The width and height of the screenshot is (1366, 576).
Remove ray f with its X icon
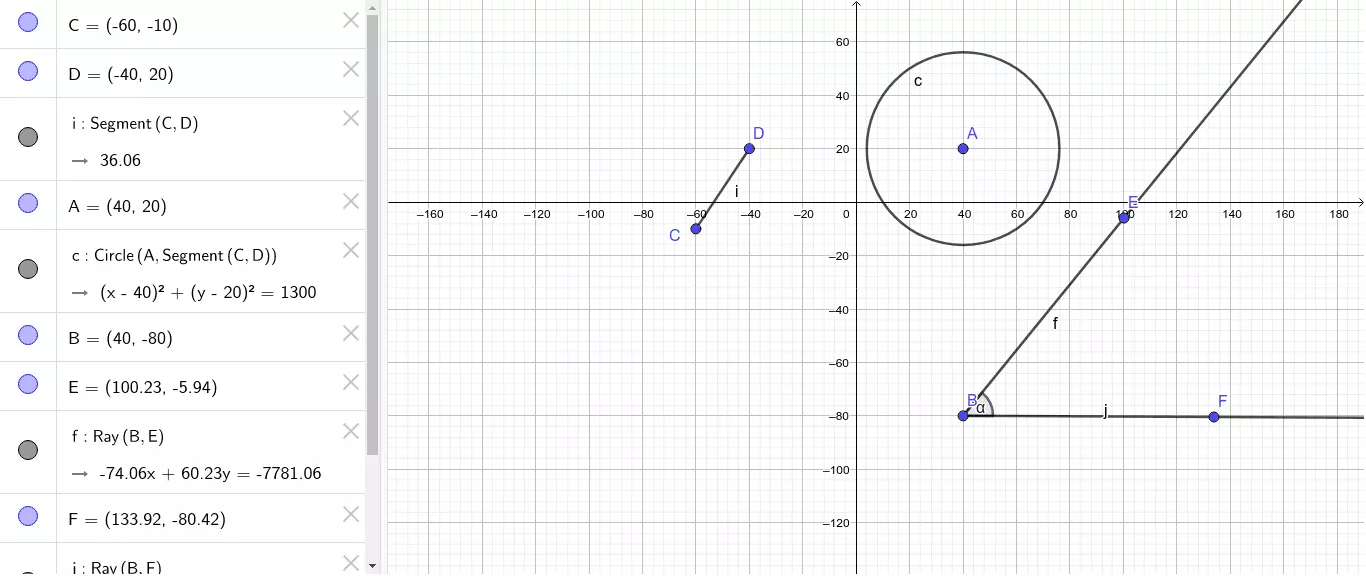click(351, 431)
